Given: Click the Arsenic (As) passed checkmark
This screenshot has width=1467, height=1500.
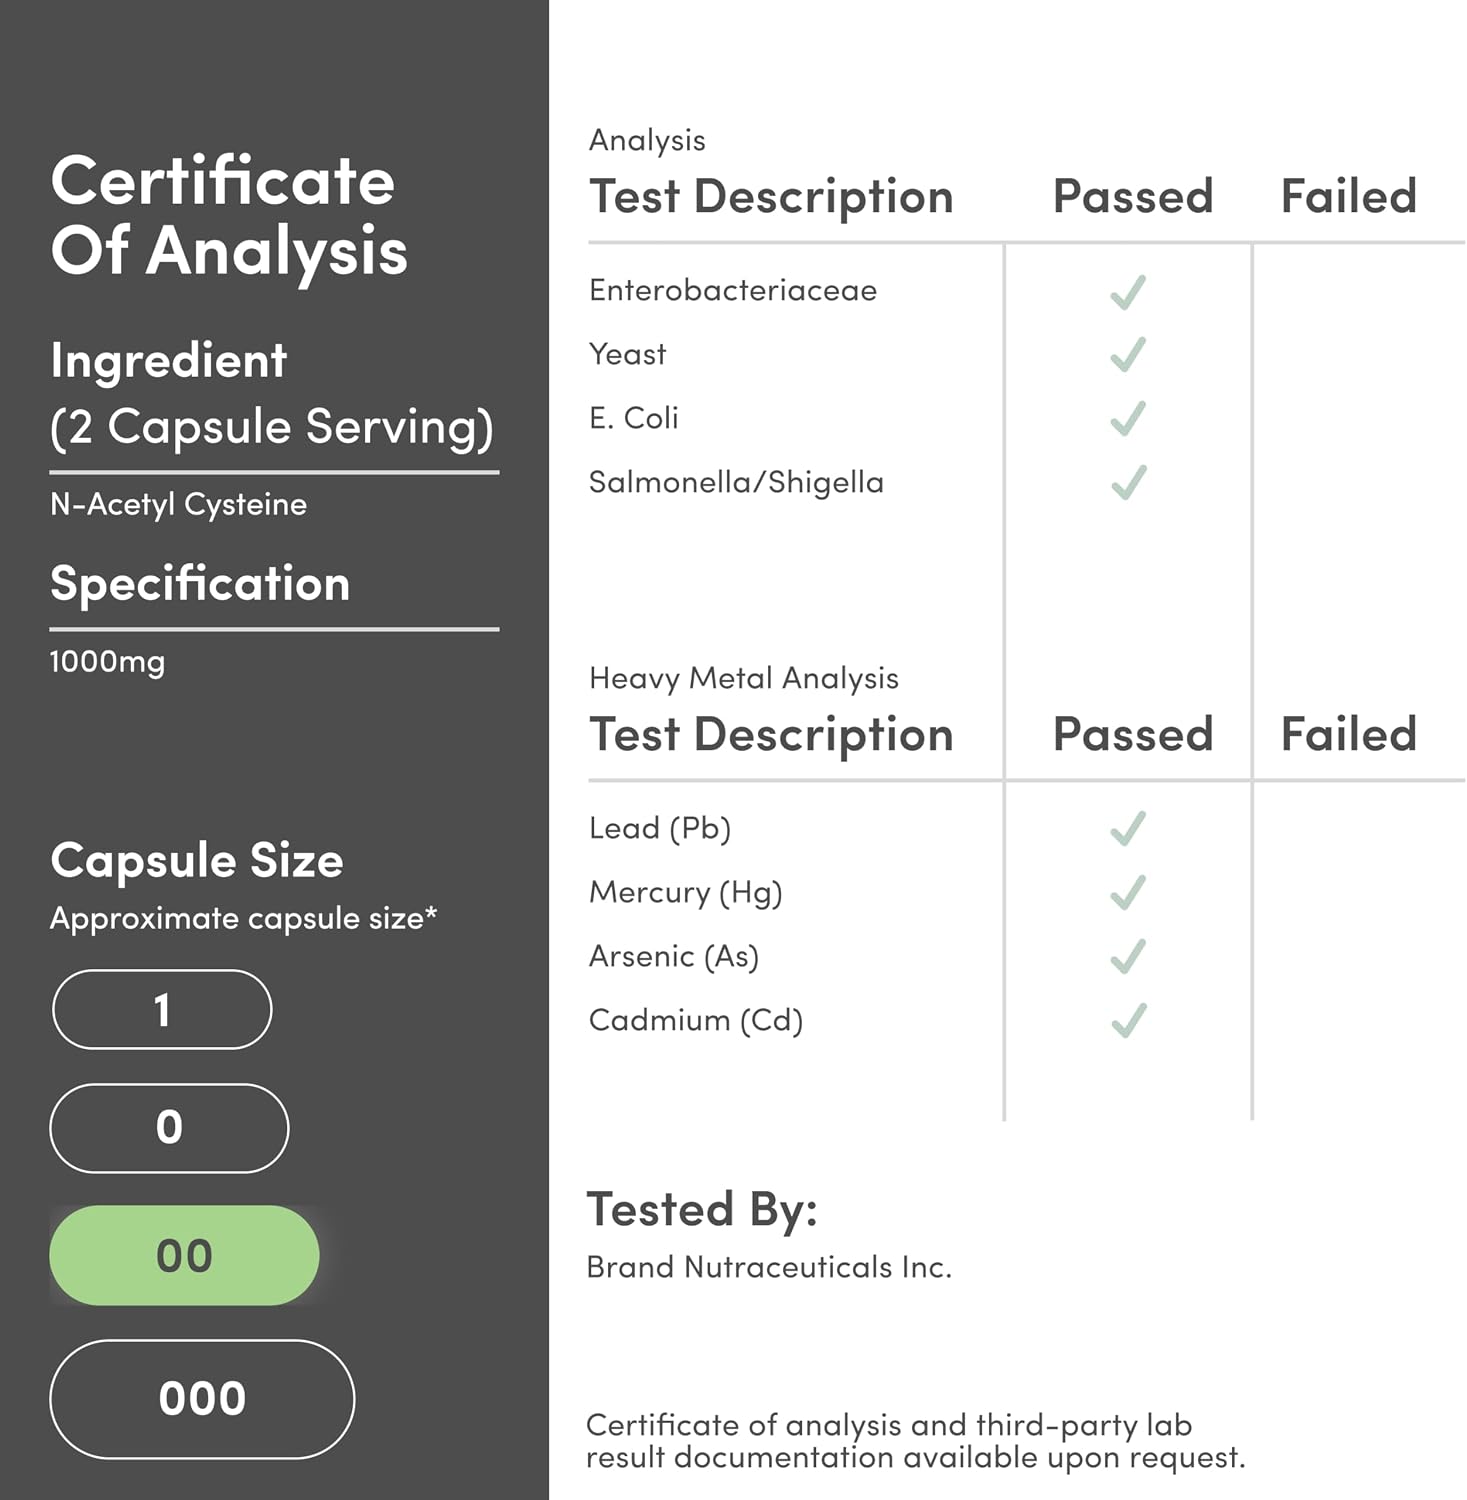Looking at the screenshot, I should 1128,957.
